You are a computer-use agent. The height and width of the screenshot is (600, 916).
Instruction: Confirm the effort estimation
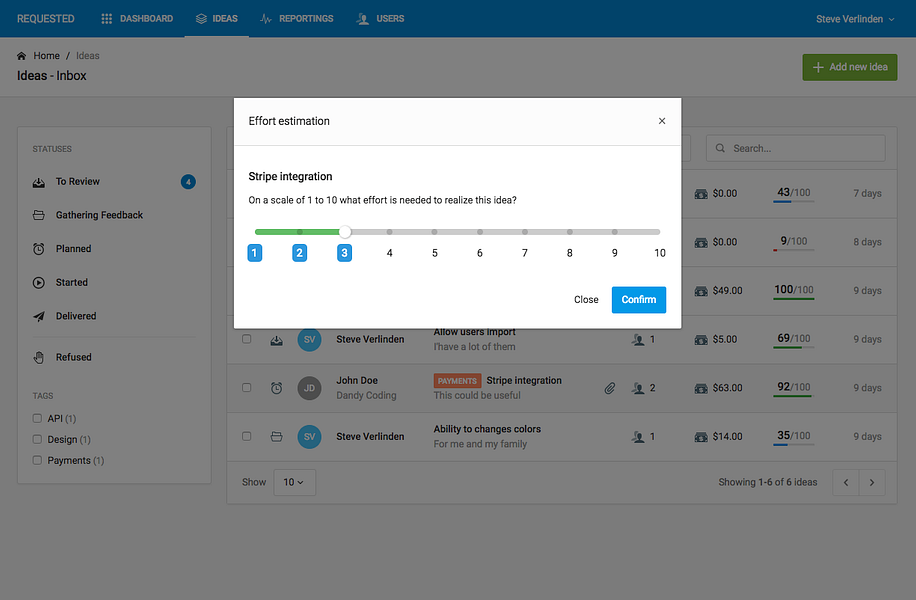pos(639,300)
